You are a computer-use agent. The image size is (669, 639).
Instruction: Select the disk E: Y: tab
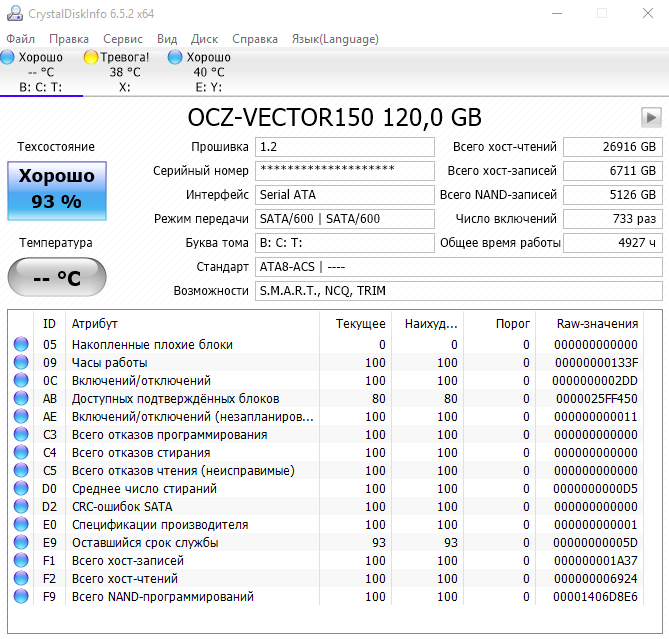pyautogui.click(x=209, y=72)
